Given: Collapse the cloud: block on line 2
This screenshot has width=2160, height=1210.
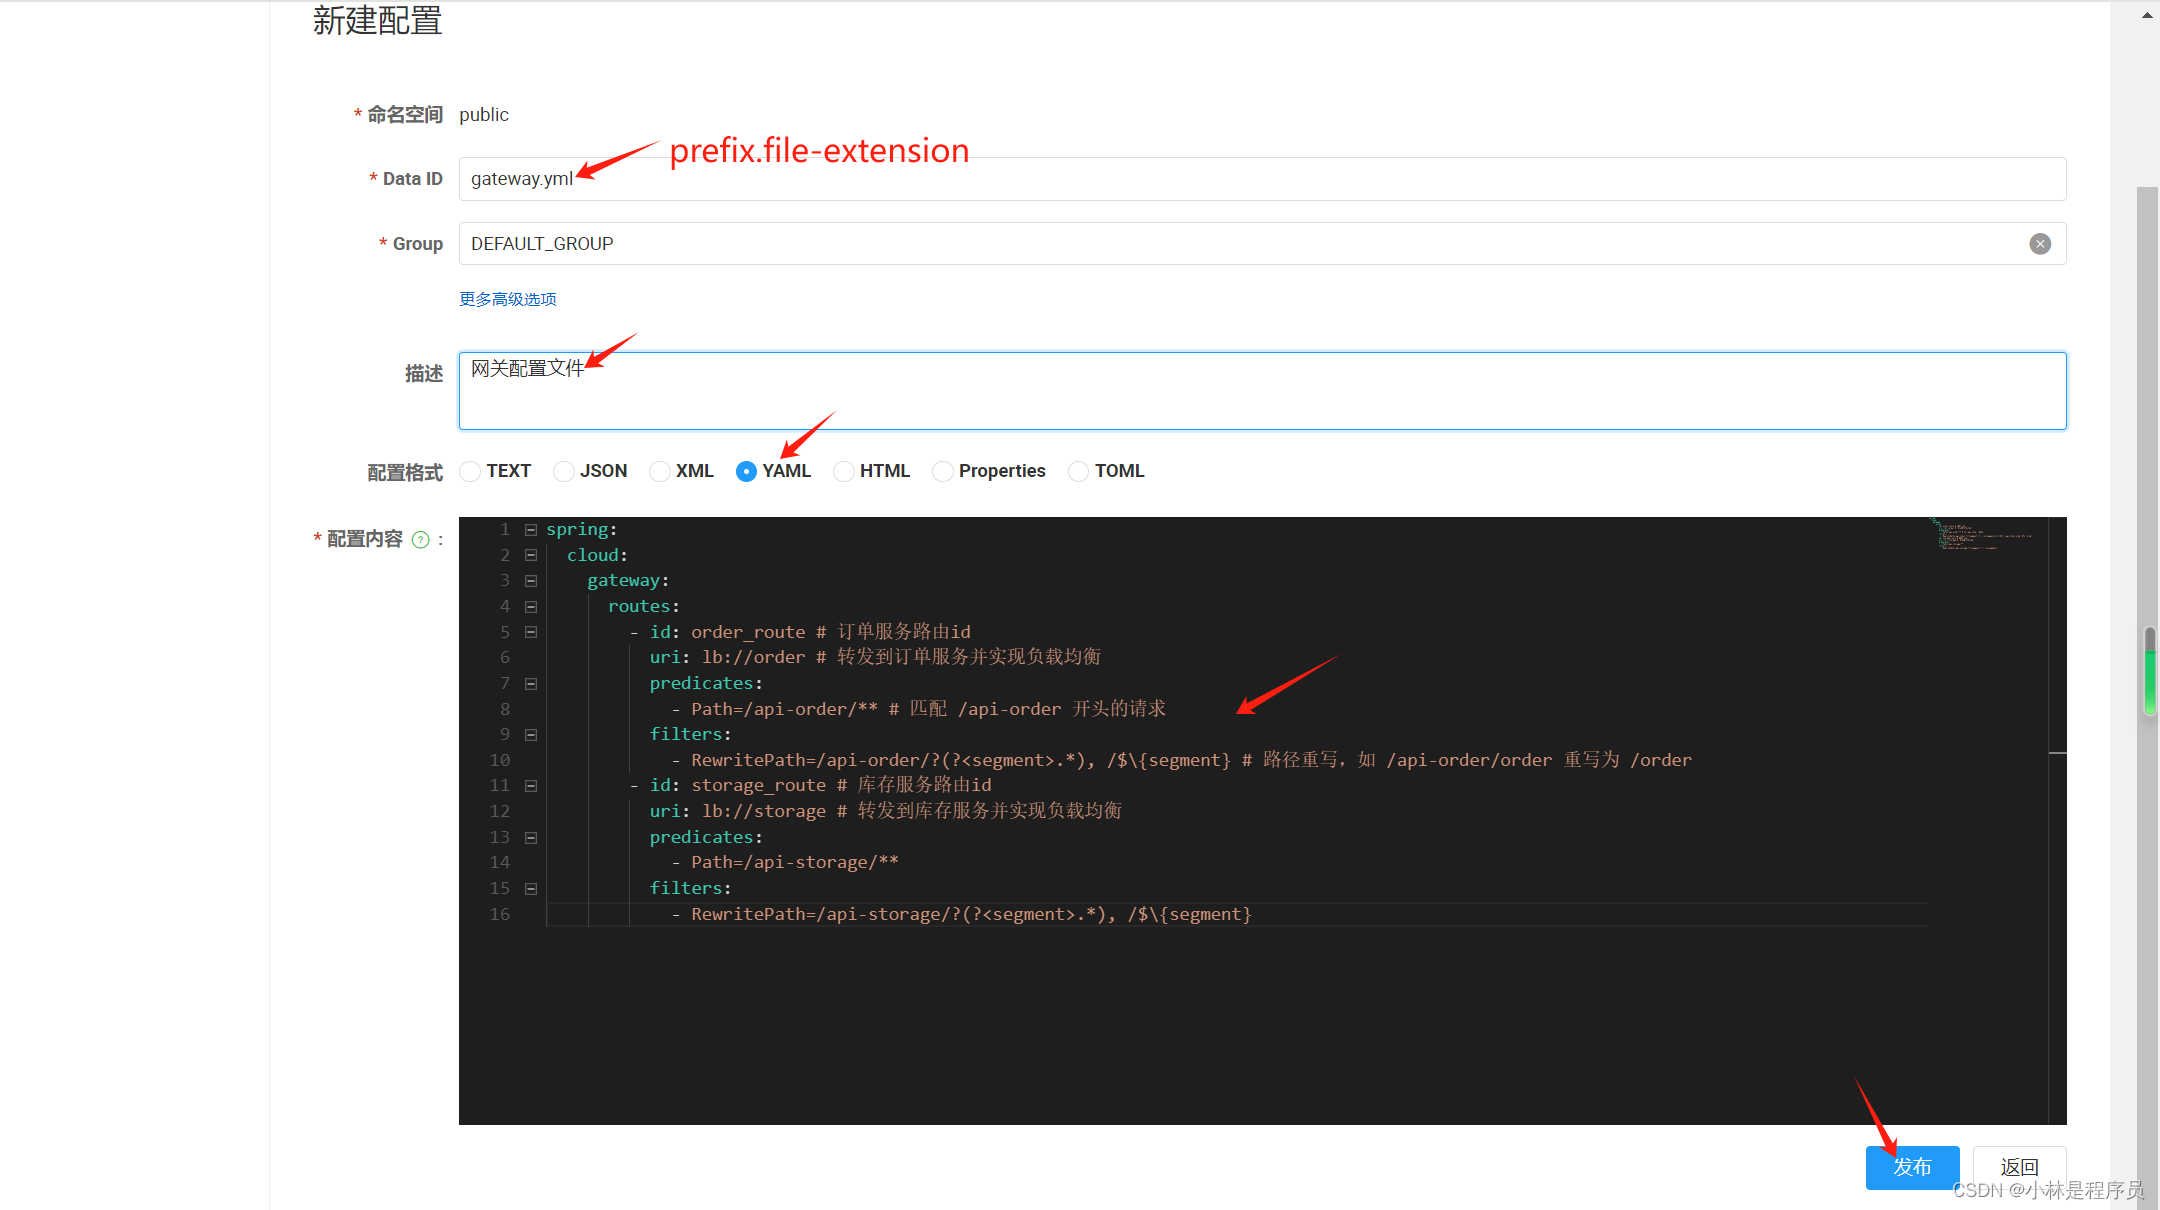Looking at the screenshot, I should pyautogui.click(x=531, y=555).
